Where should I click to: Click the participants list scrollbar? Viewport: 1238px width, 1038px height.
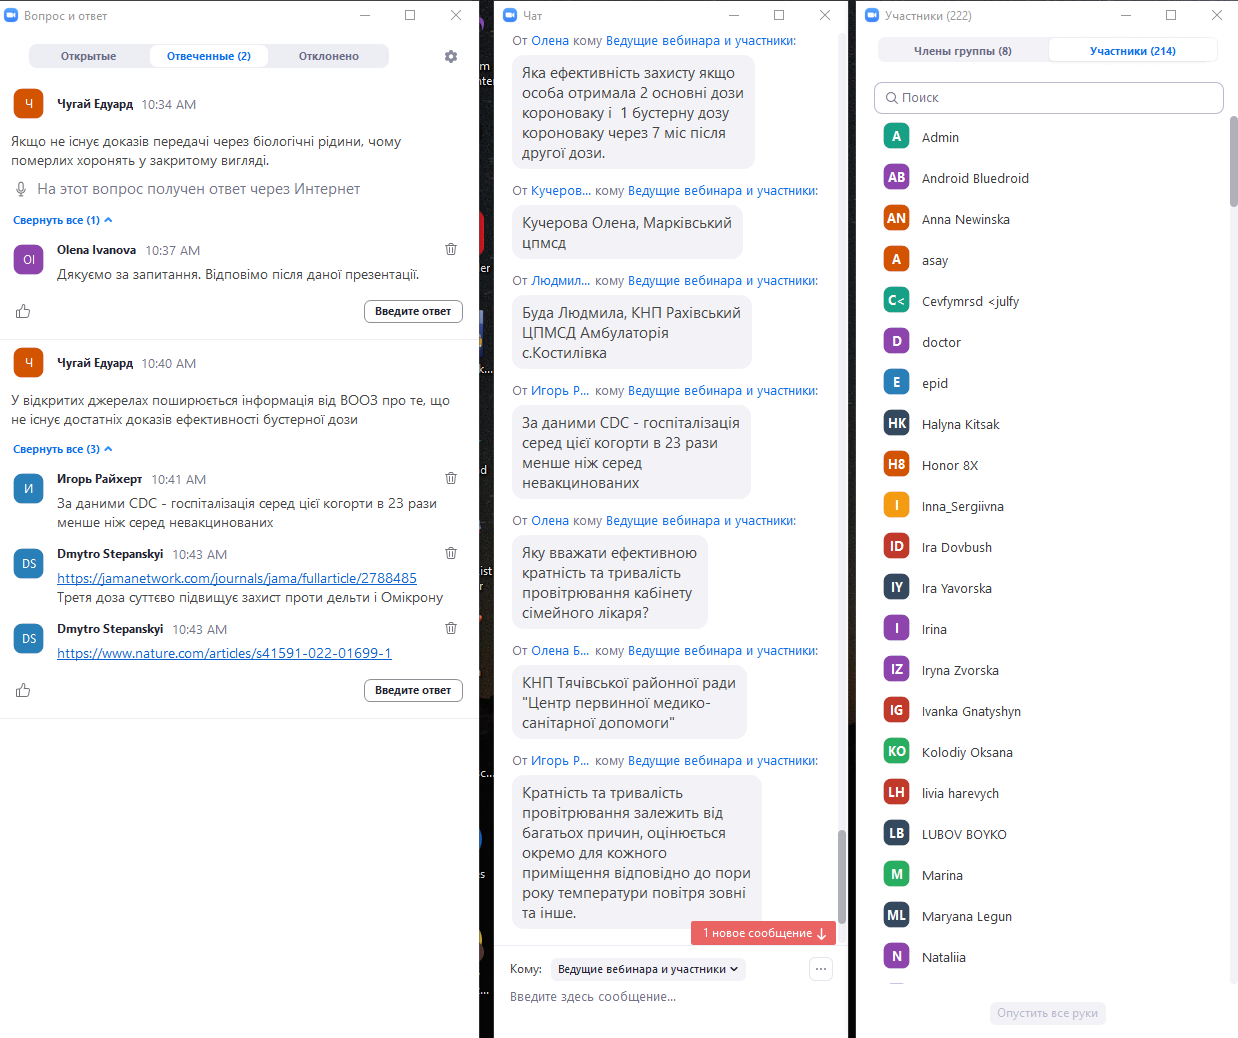pos(1232,160)
